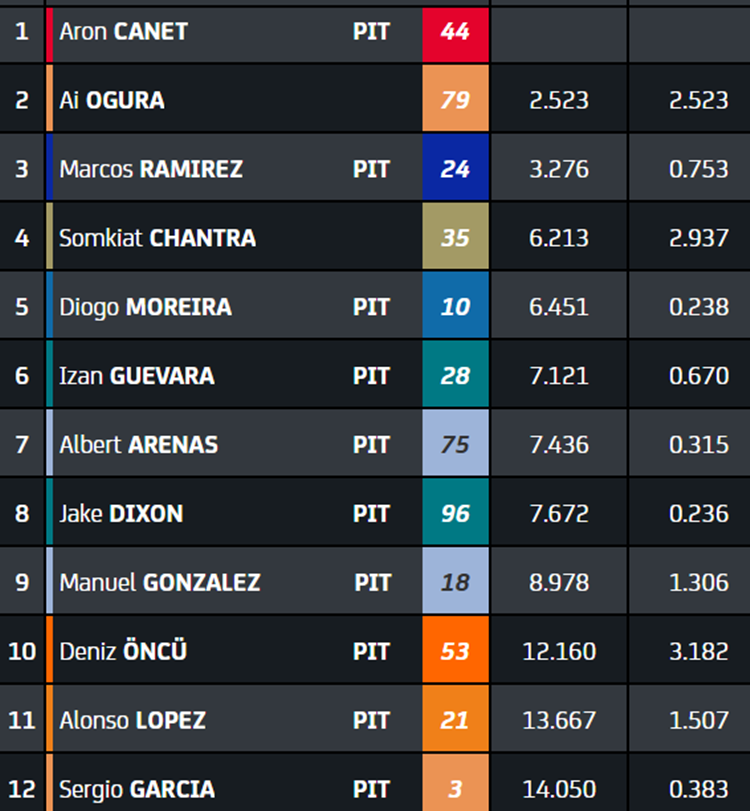Click Somkiat CHANTRA's name

pos(157,238)
